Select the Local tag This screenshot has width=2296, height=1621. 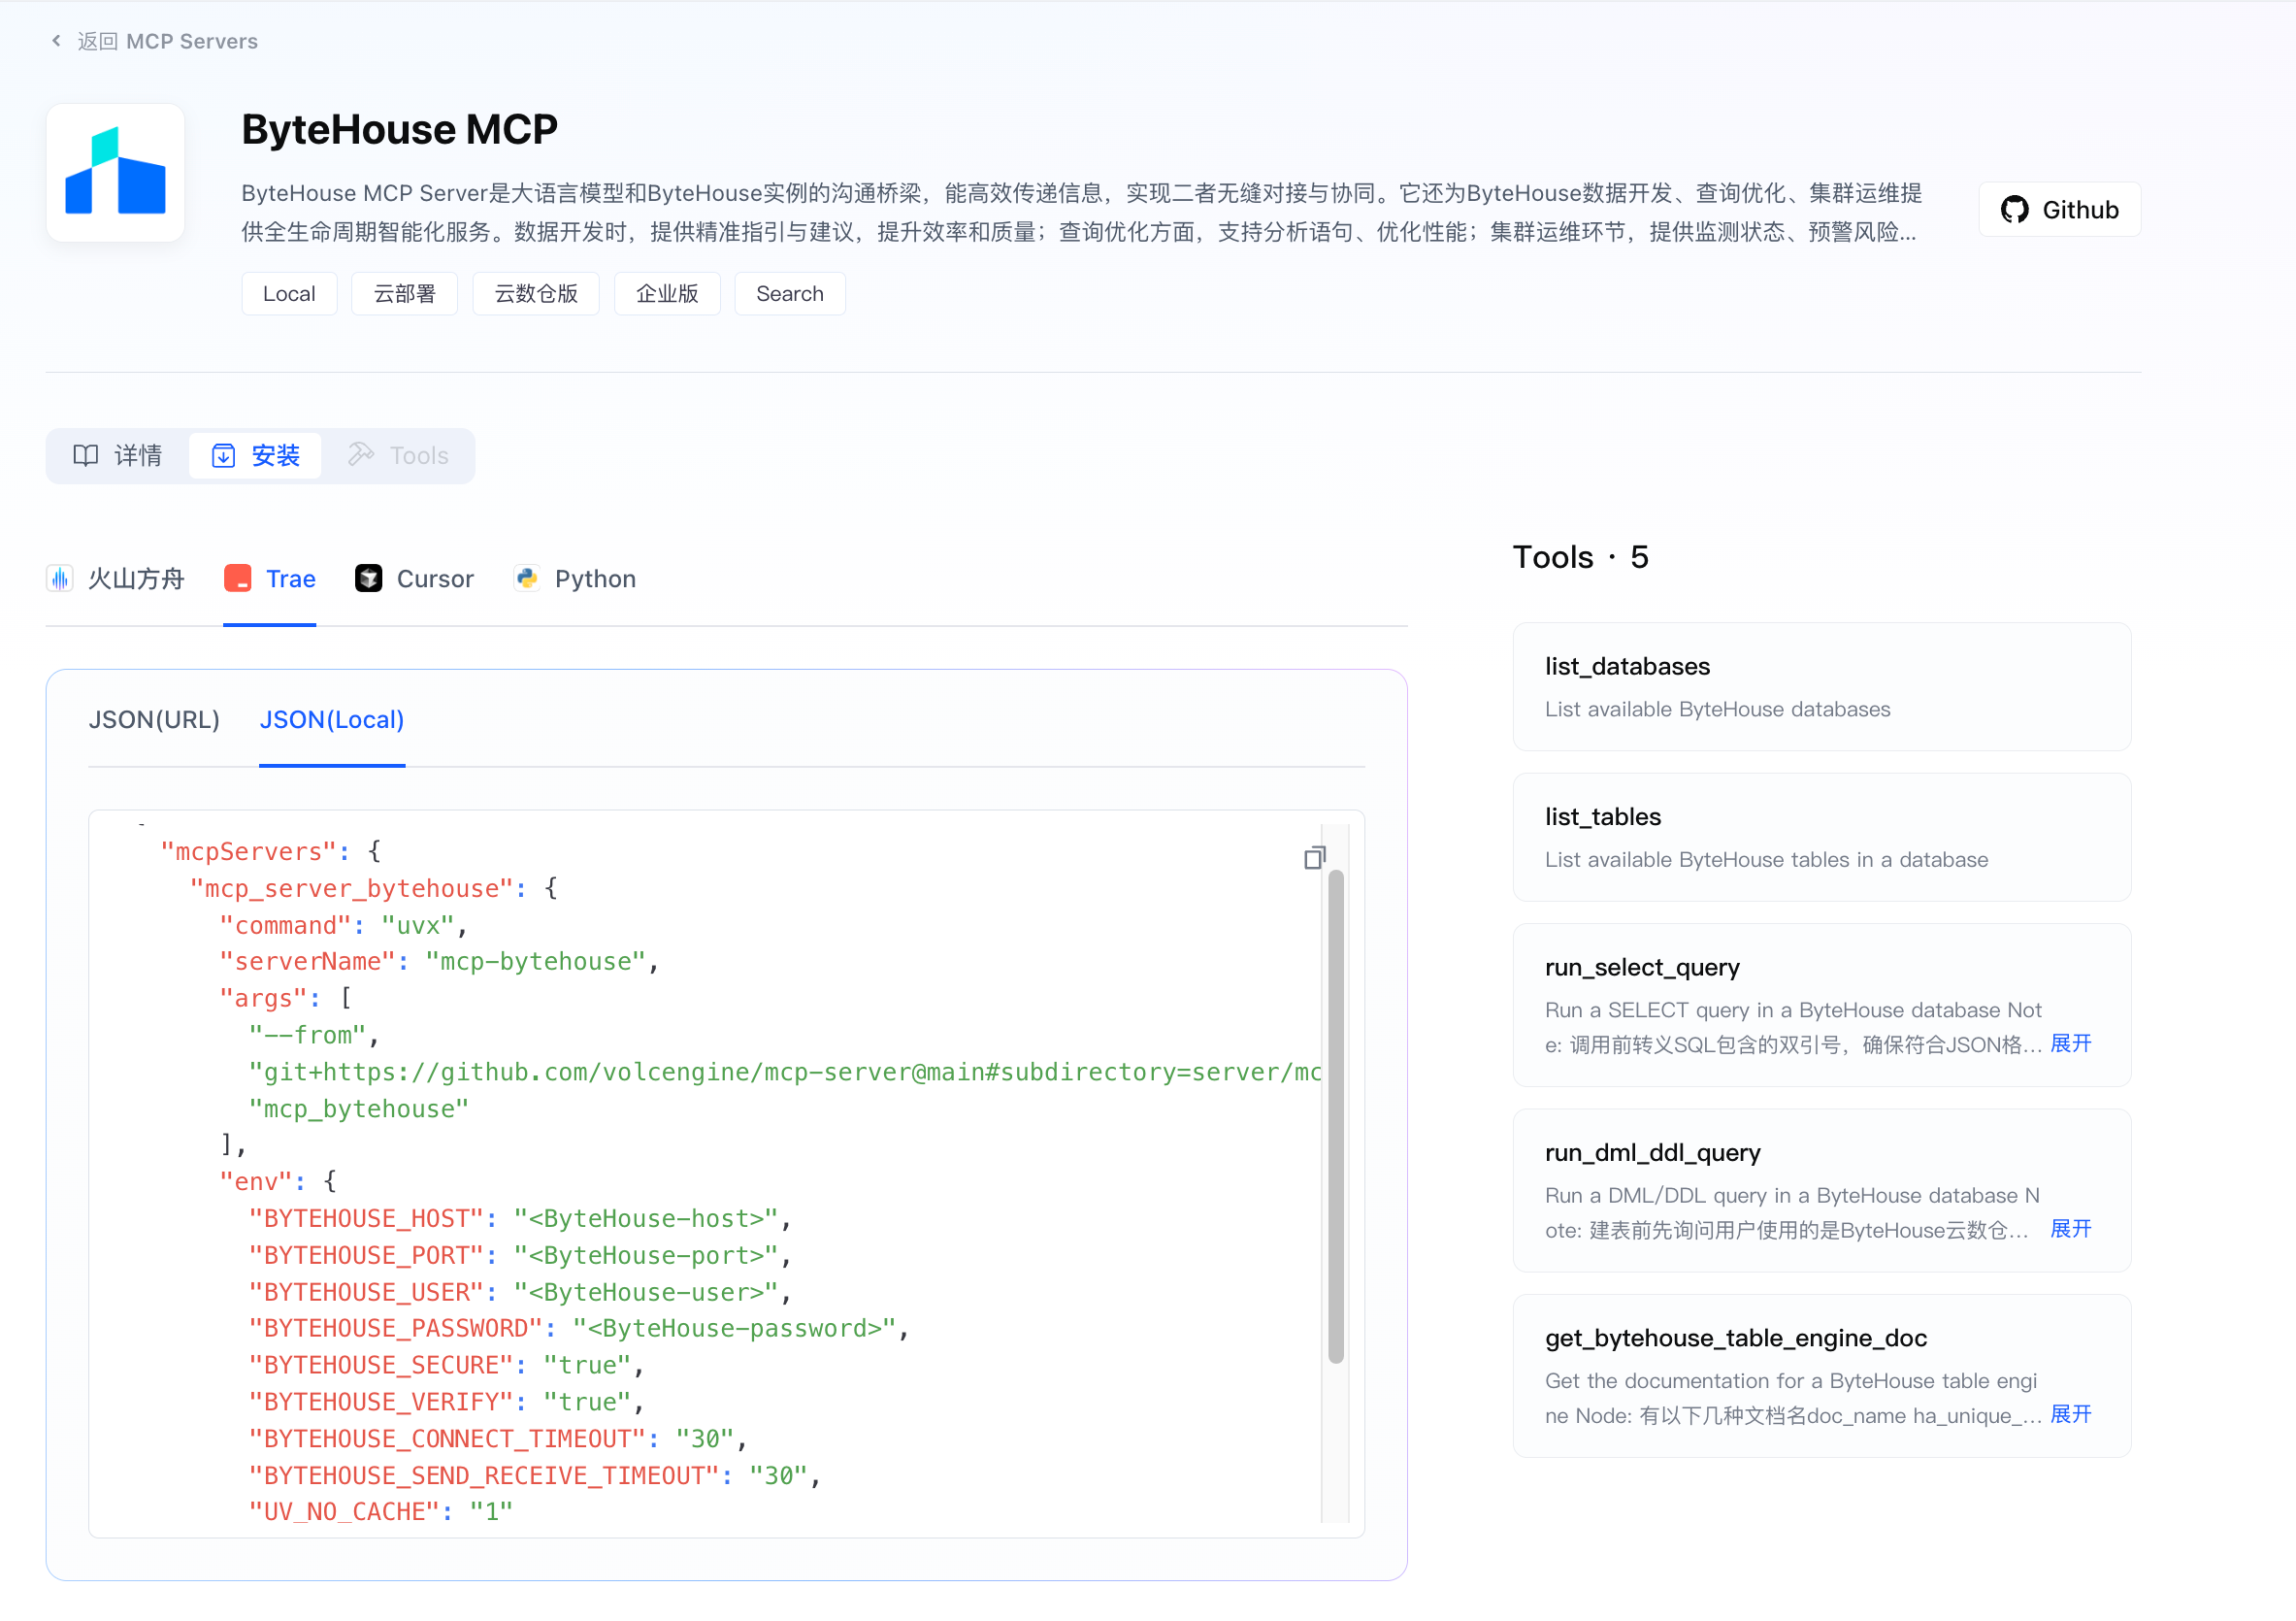[x=289, y=293]
